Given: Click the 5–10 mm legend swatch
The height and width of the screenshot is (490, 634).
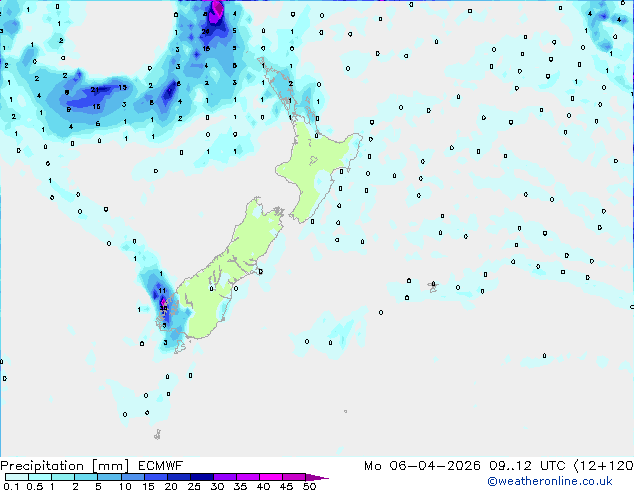Looking at the screenshot, I should coord(109,477).
